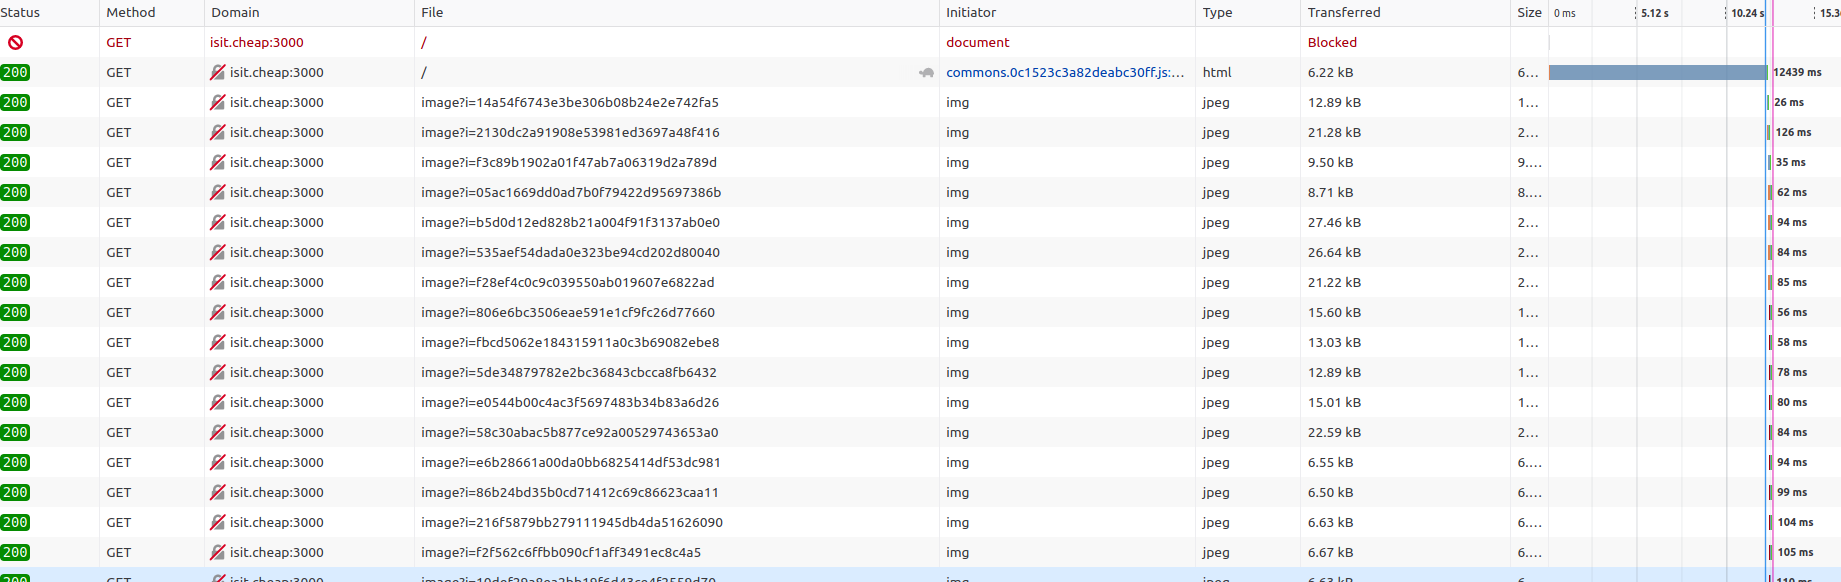Click the 12439 ms waterfall timing bar

coord(1657,73)
